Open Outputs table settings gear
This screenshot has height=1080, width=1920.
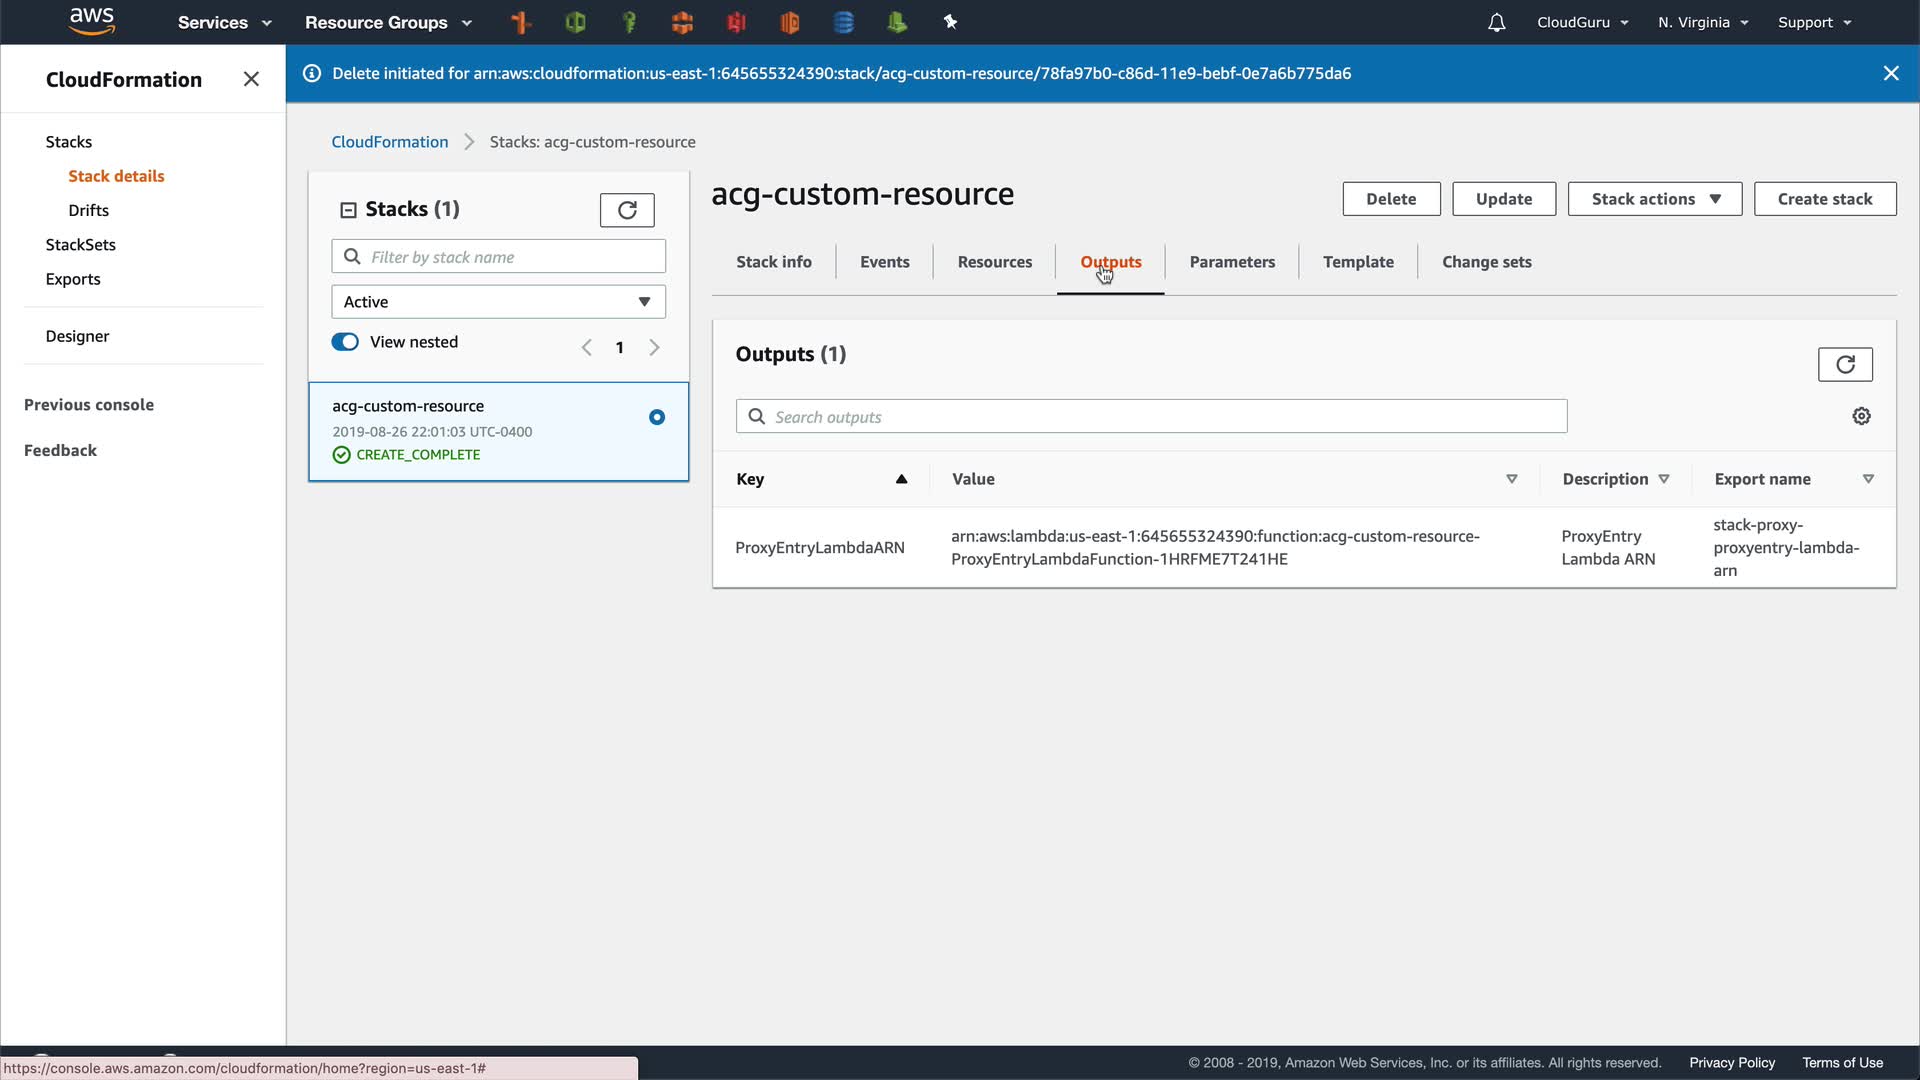[1861, 416]
